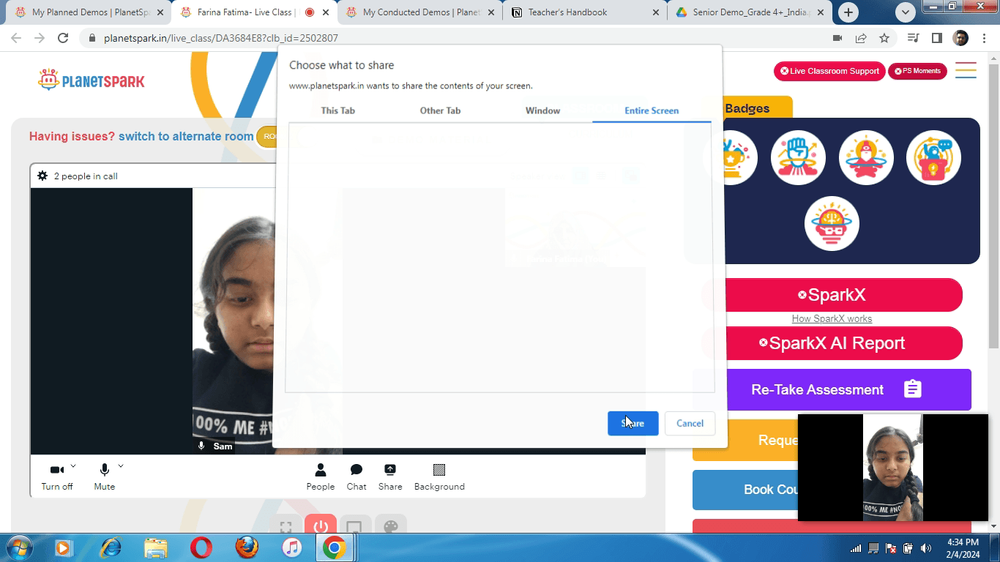Image resolution: width=1000 pixels, height=562 pixels.
Task: Open Live Classroom Support
Action: tap(829, 71)
